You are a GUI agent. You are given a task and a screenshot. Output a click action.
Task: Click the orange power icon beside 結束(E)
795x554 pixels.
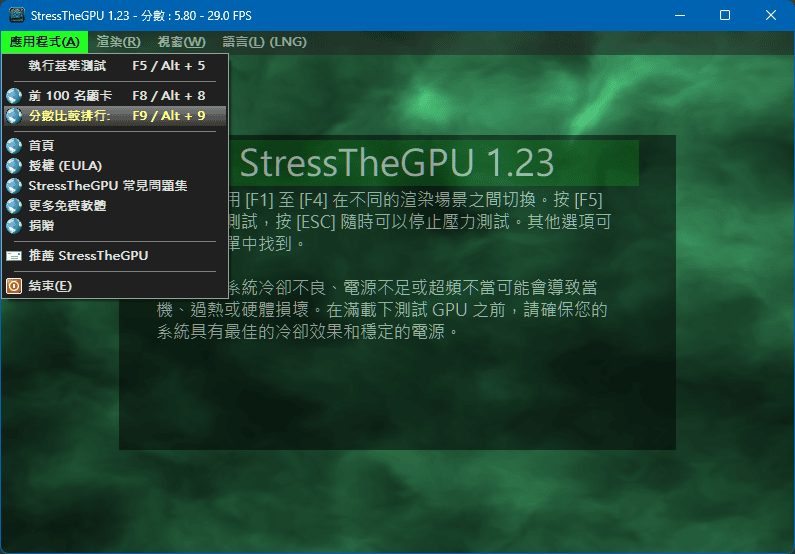pos(13,287)
